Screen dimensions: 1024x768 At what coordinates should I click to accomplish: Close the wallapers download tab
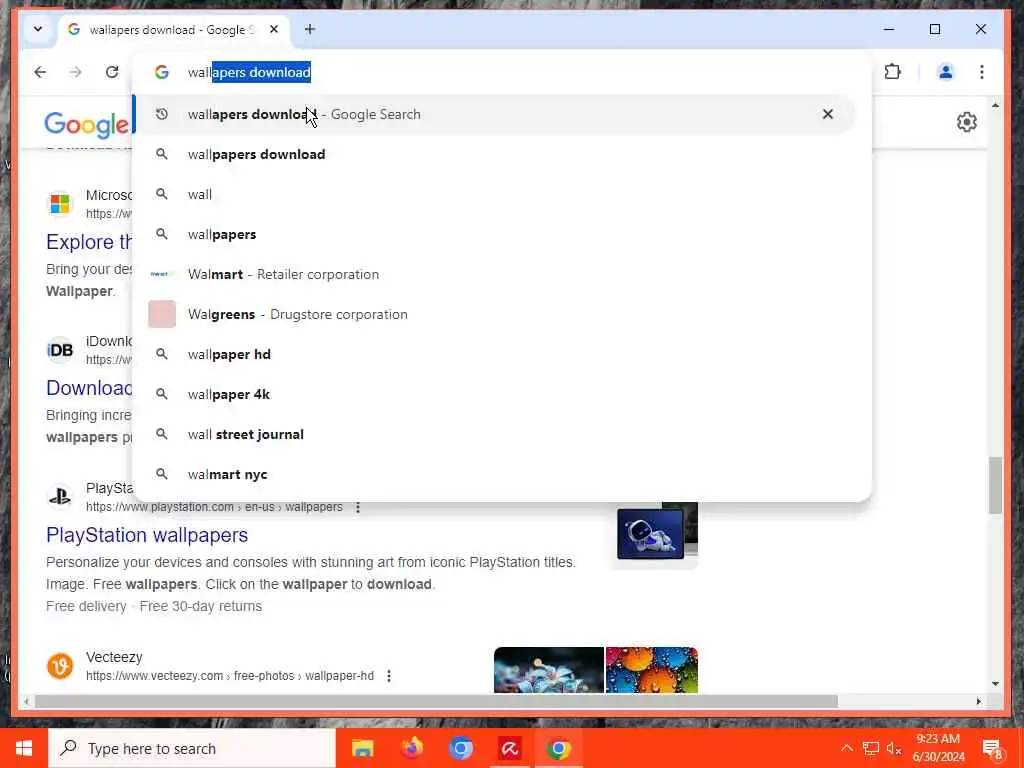pyautogui.click(x=274, y=29)
